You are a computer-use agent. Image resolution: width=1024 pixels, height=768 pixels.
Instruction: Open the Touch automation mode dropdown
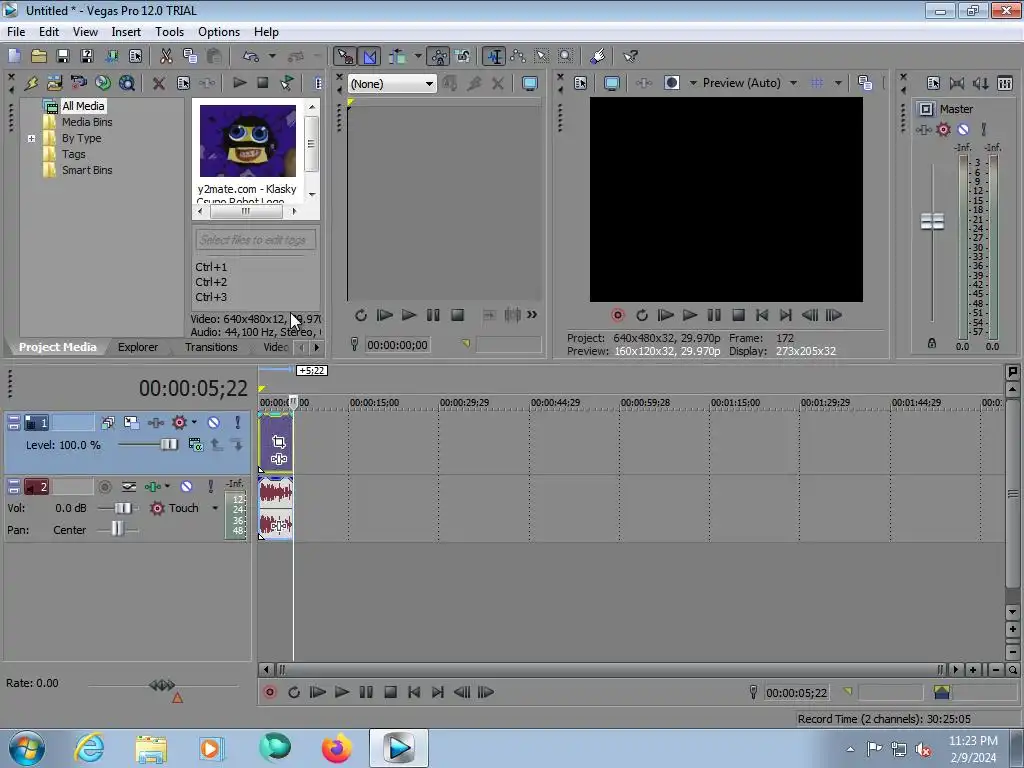[x=215, y=508]
